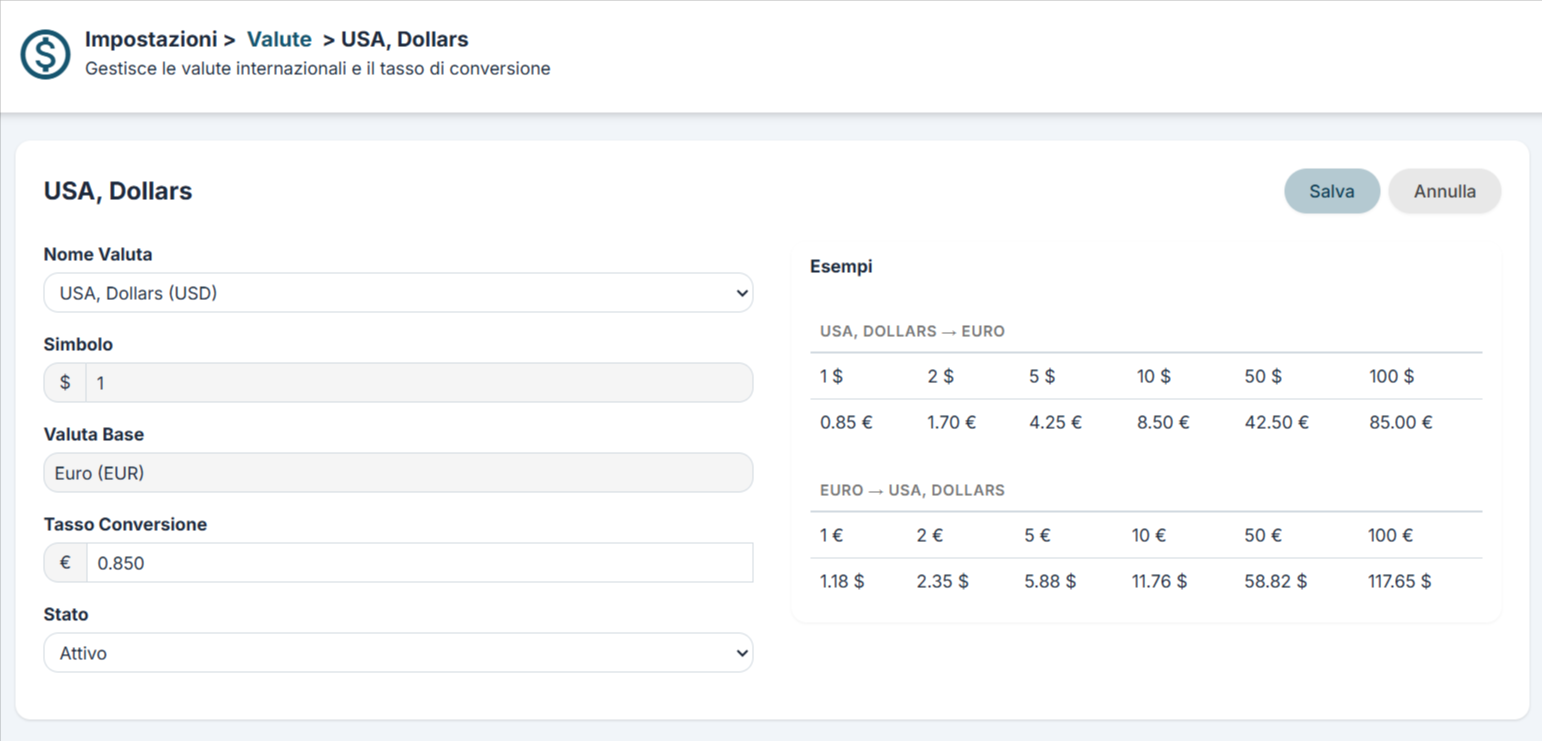Open the Nome Valuta dropdown

click(x=398, y=293)
